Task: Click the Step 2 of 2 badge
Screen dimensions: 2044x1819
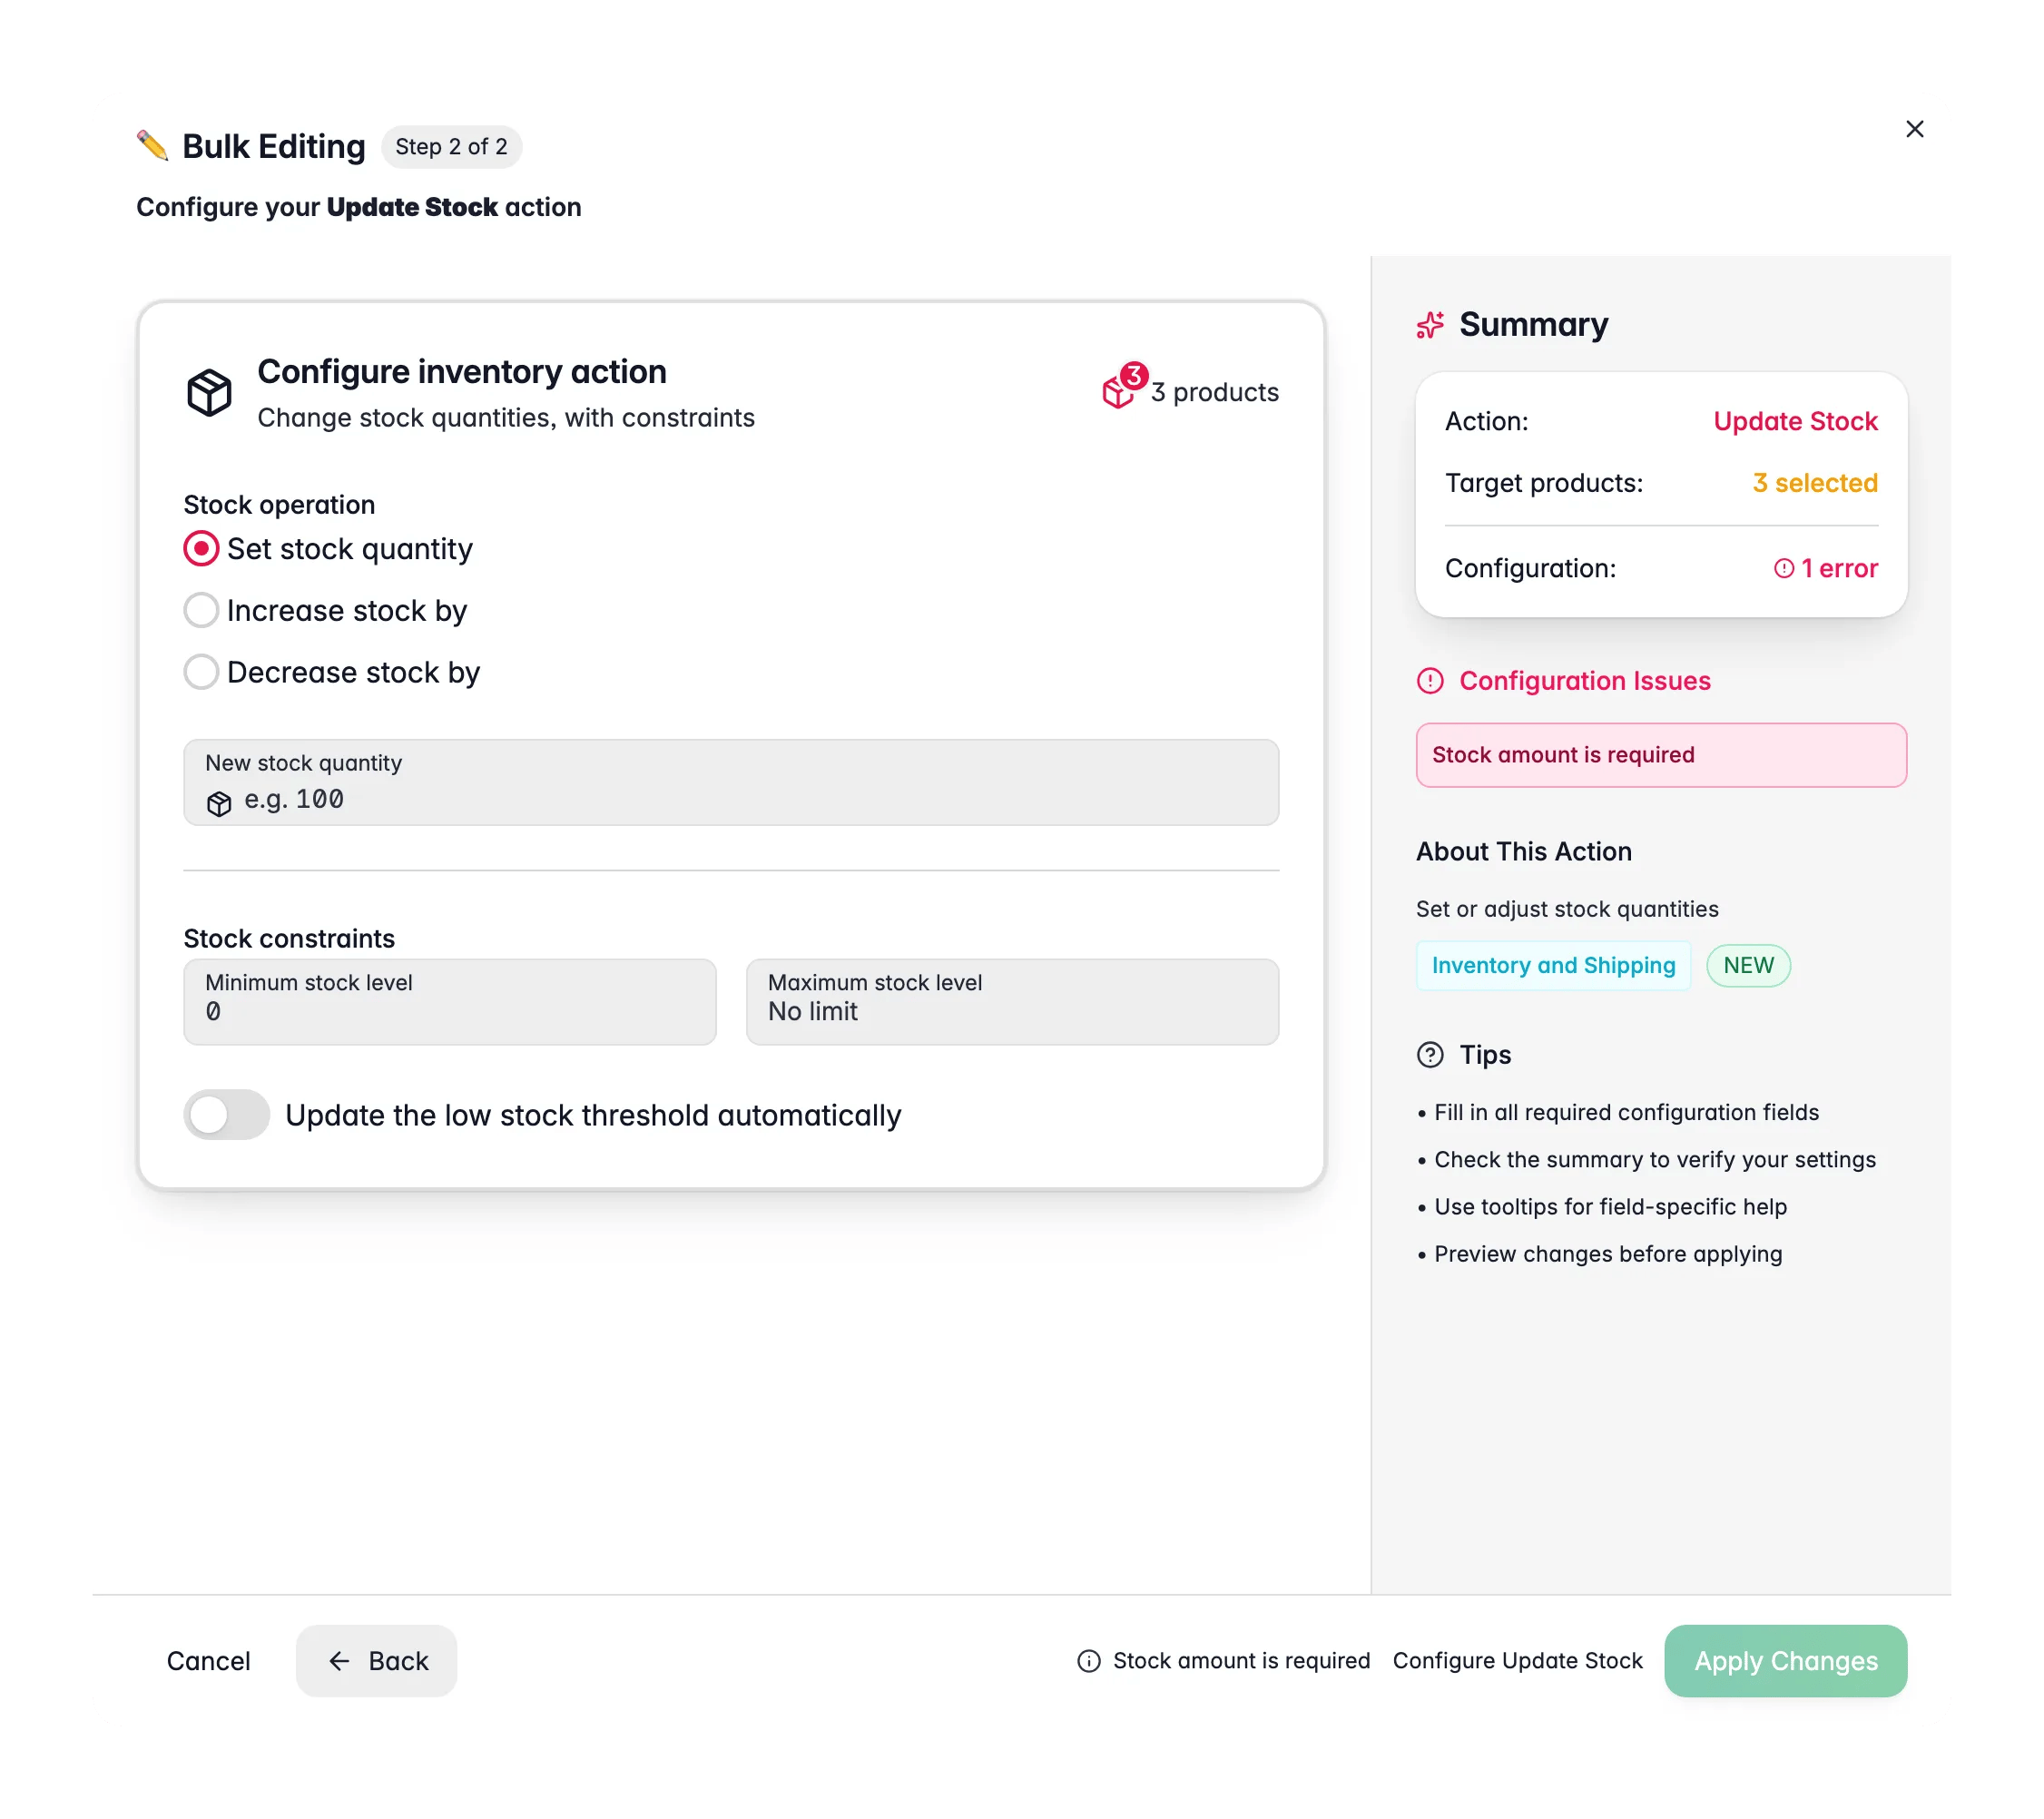Action: (451, 147)
